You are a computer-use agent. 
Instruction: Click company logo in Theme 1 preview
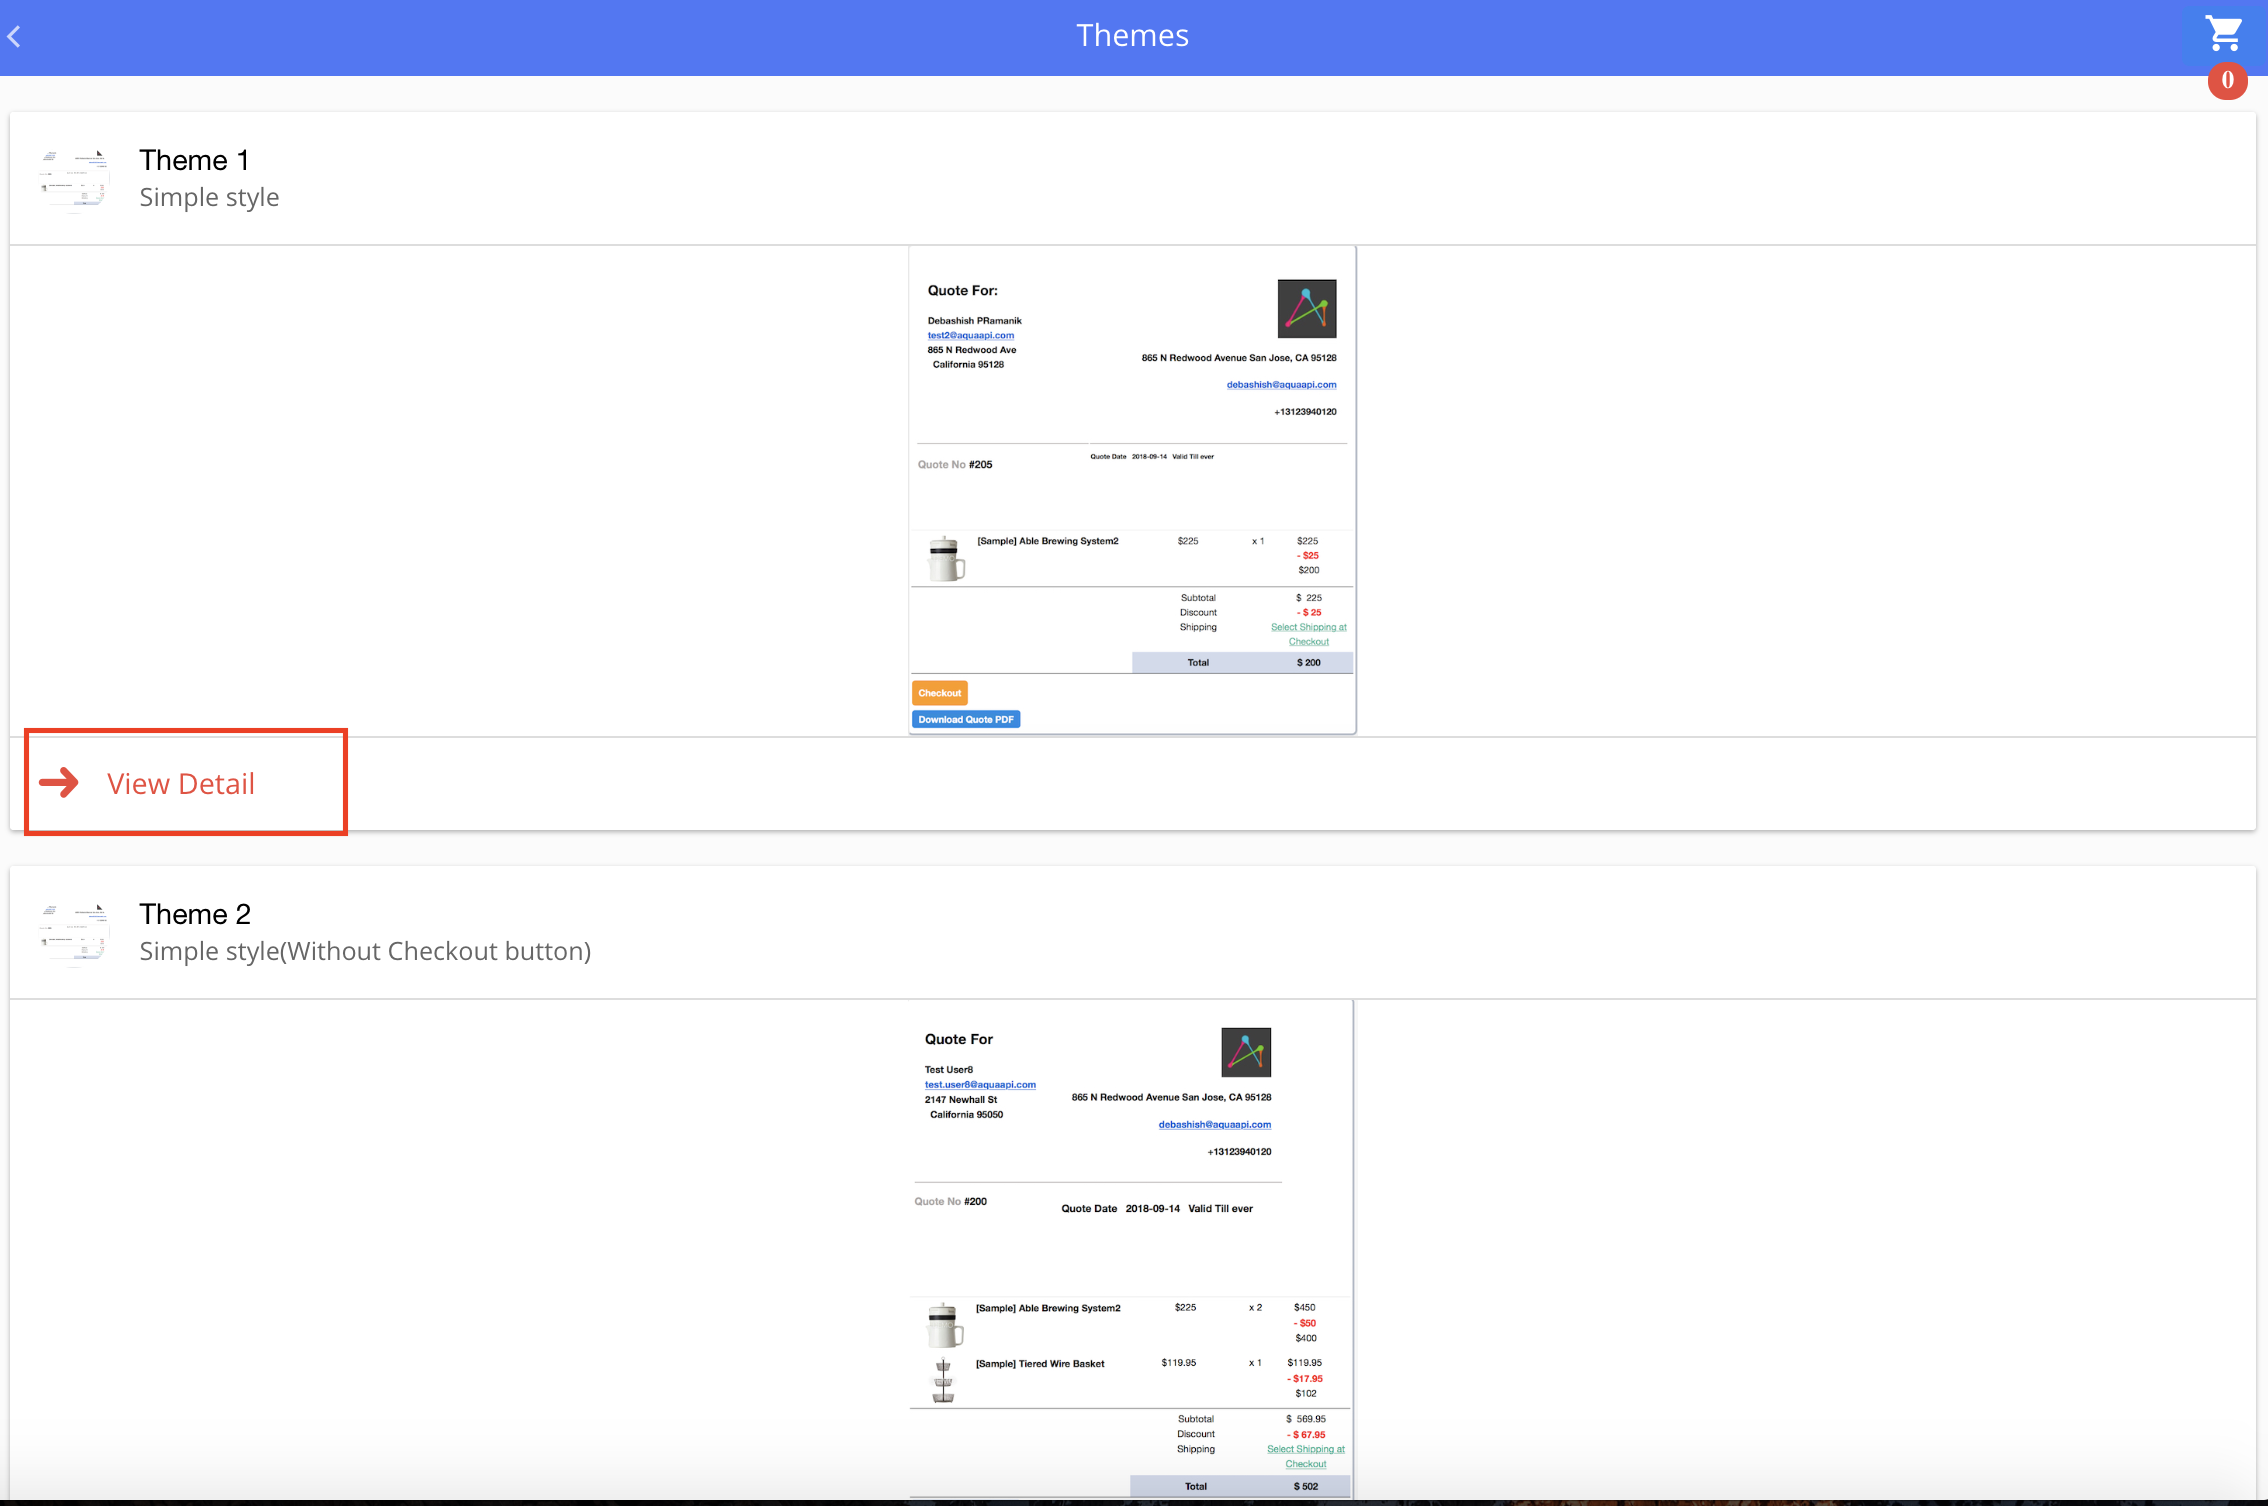coord(1306,309)
